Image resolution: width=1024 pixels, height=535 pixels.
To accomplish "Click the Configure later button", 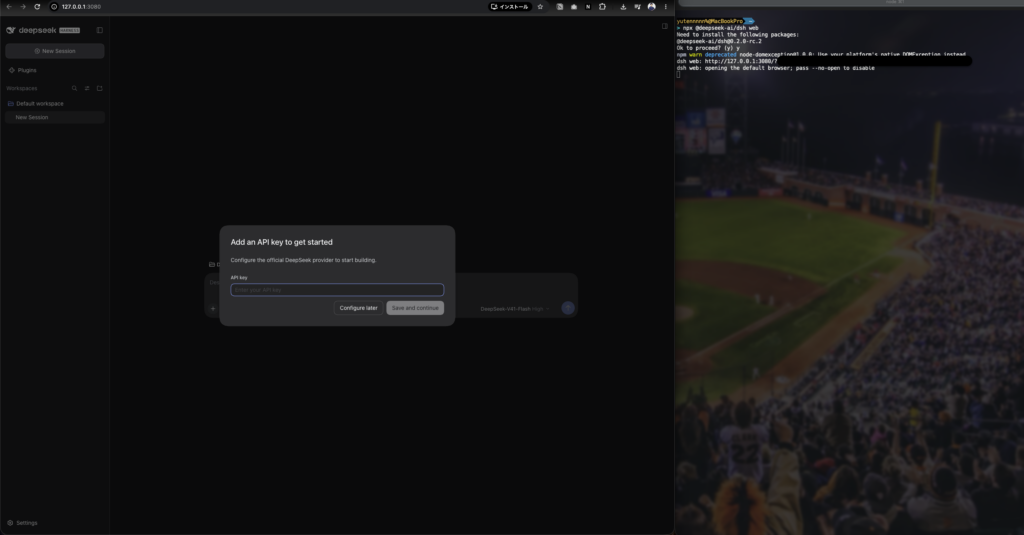I will pyautogui.click(x=359, y=308).
